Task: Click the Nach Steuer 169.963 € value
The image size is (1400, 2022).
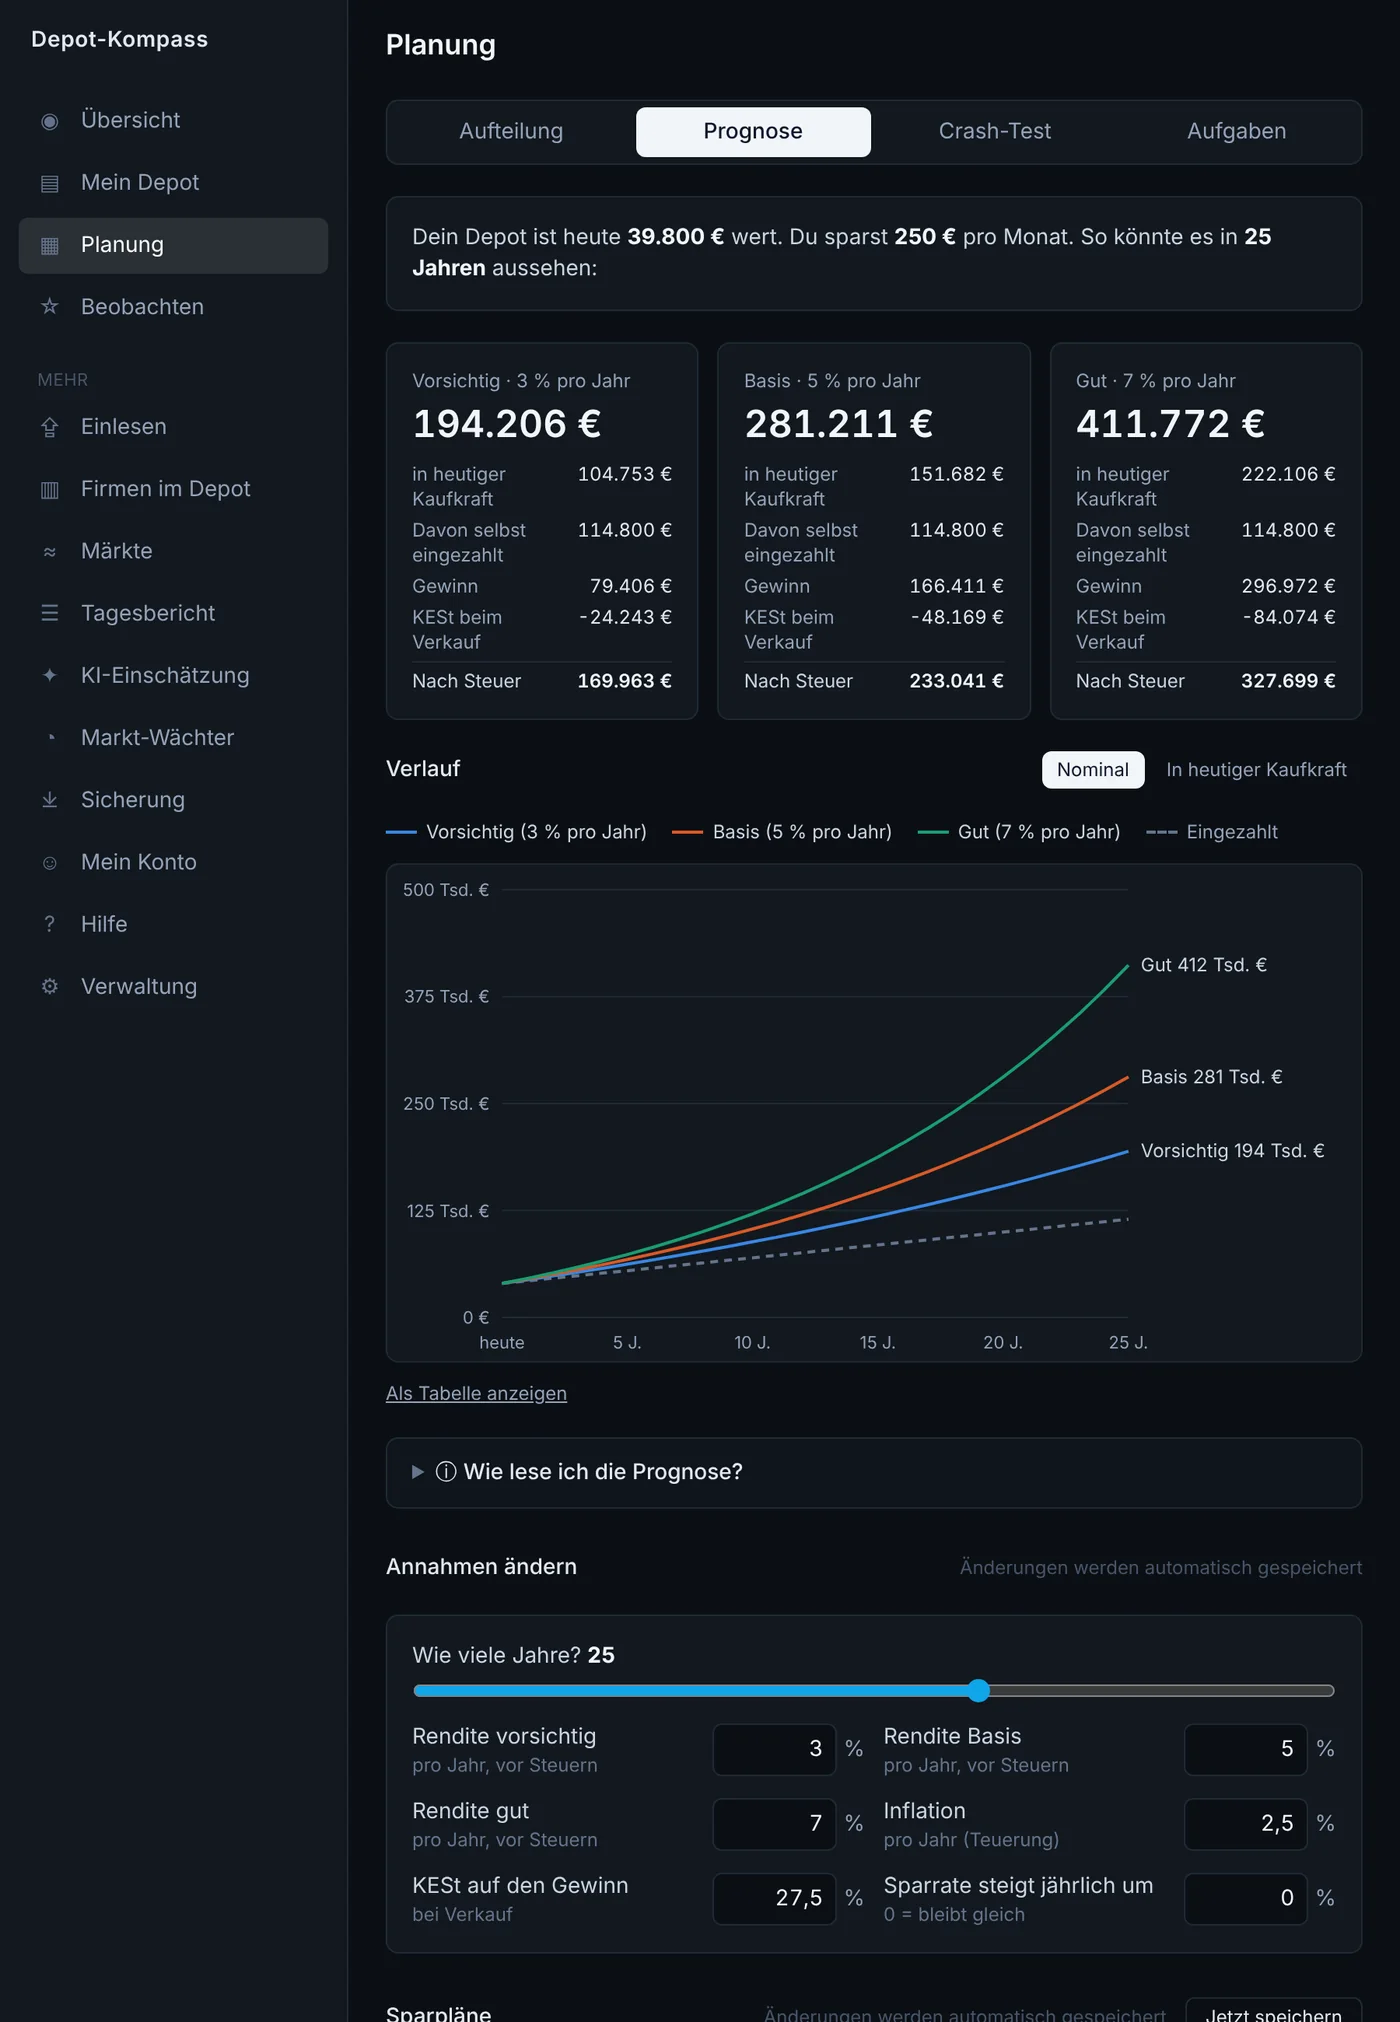Action: pyautogui.click(x=625, y=681)
